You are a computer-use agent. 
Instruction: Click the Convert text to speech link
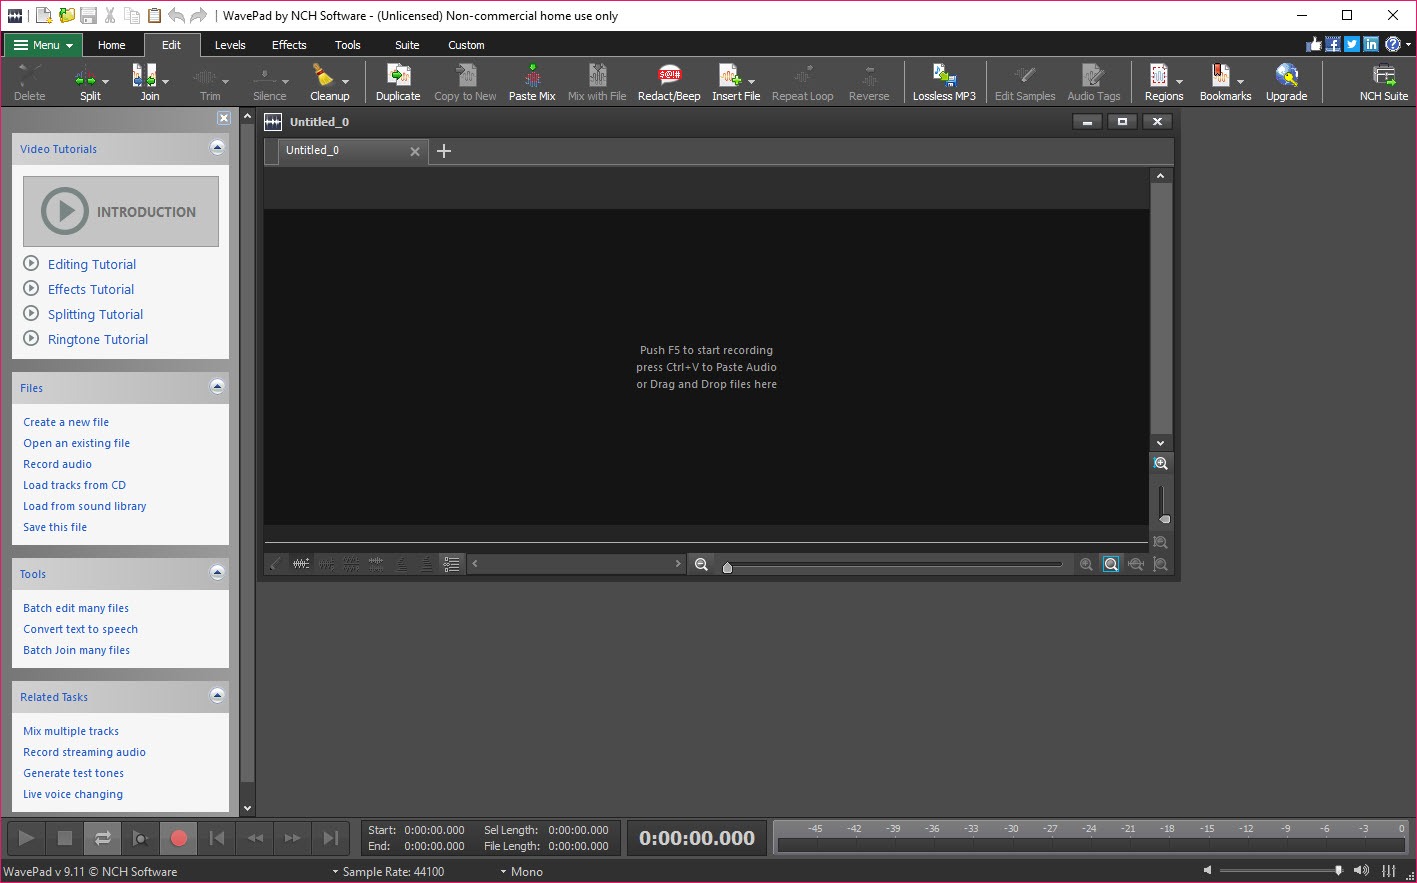[81, 629]
